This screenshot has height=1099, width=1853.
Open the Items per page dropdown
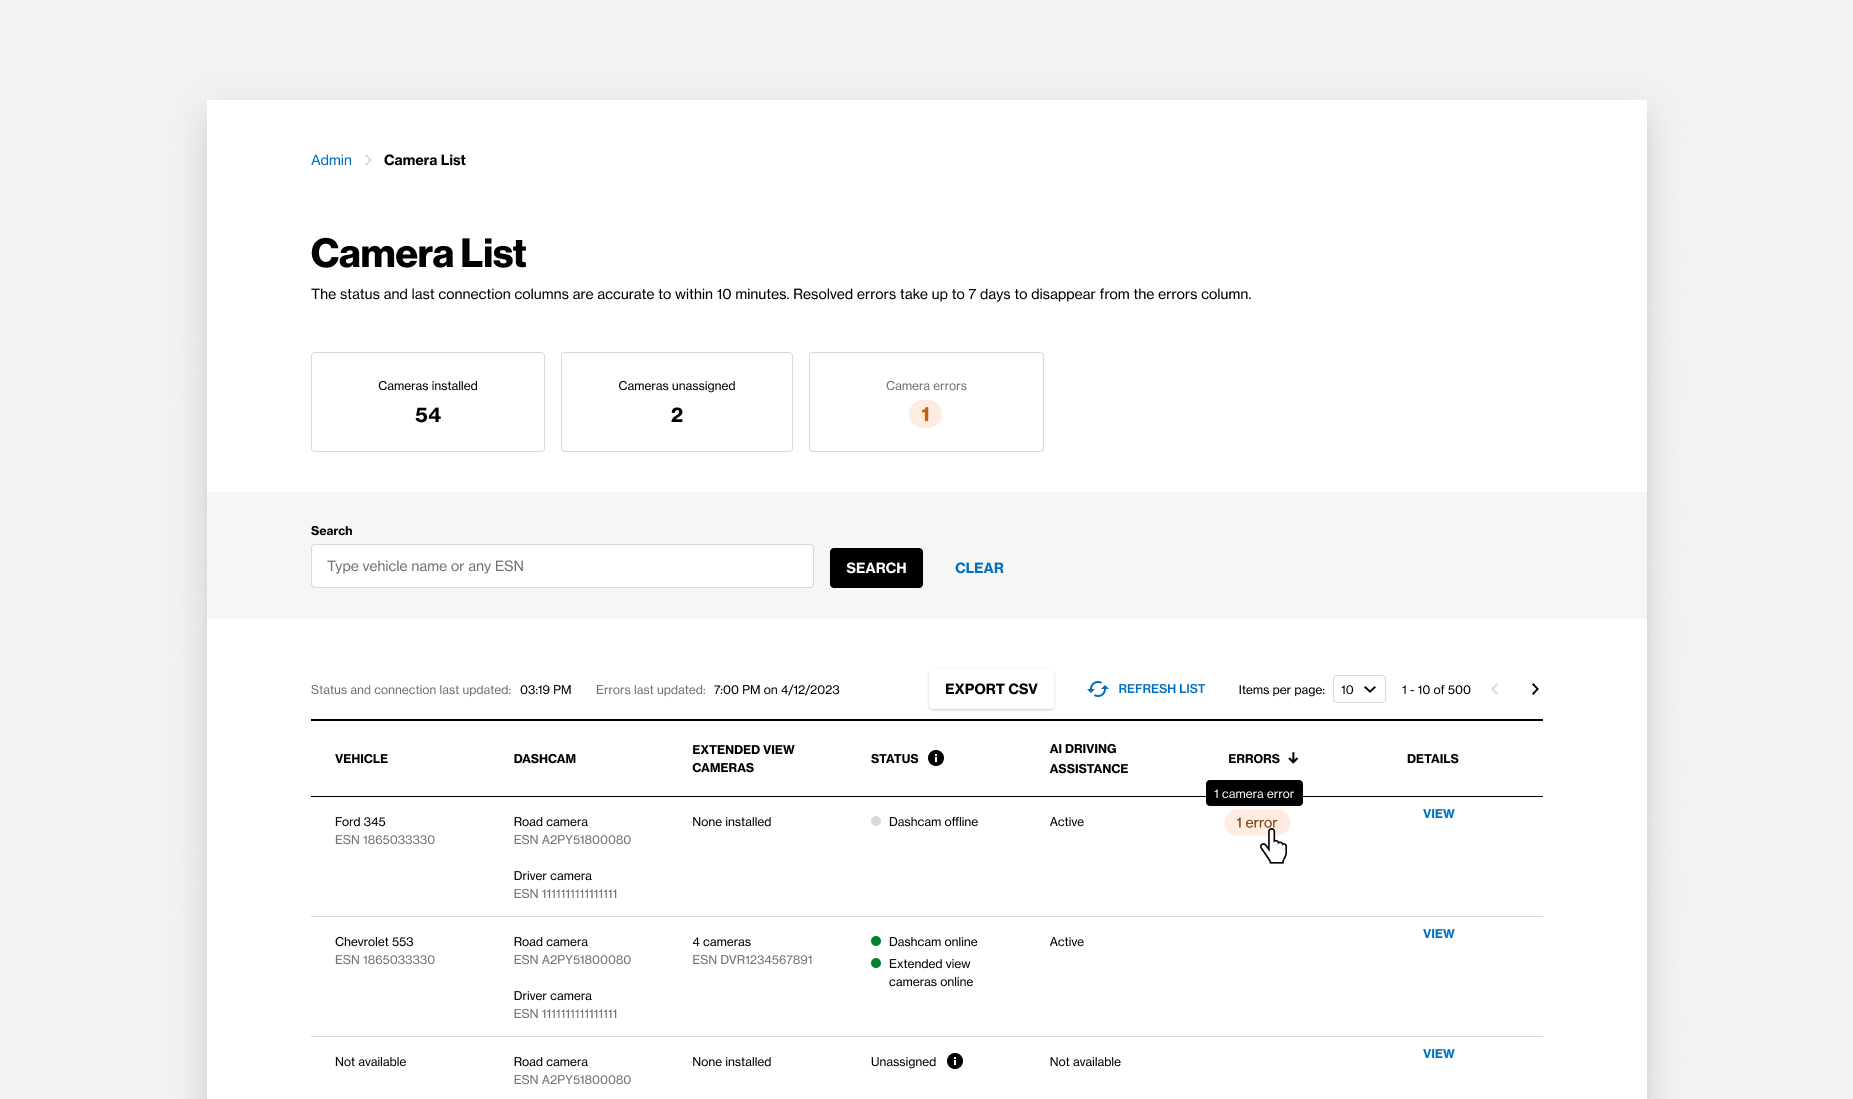pyautogui.click(x=1358, y=689)
